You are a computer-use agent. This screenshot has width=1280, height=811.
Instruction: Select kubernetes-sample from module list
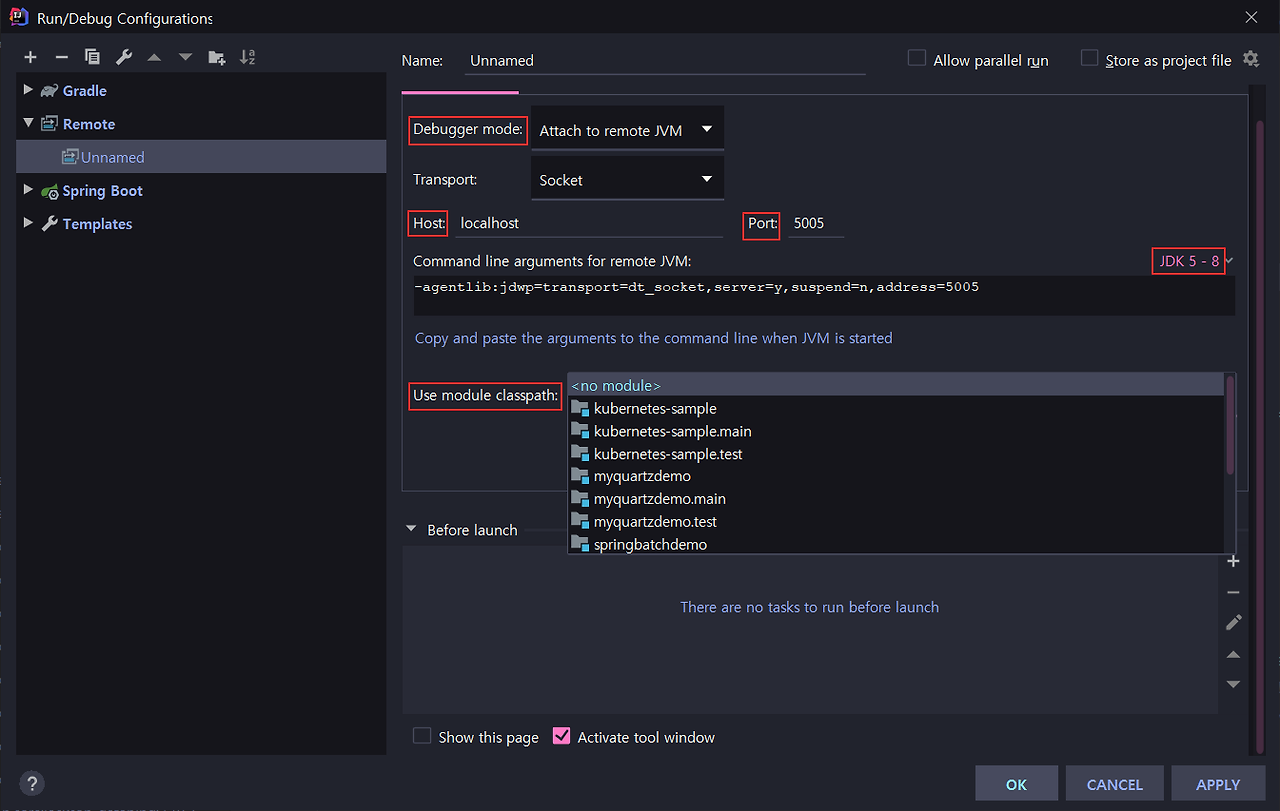tap(655, 408)
